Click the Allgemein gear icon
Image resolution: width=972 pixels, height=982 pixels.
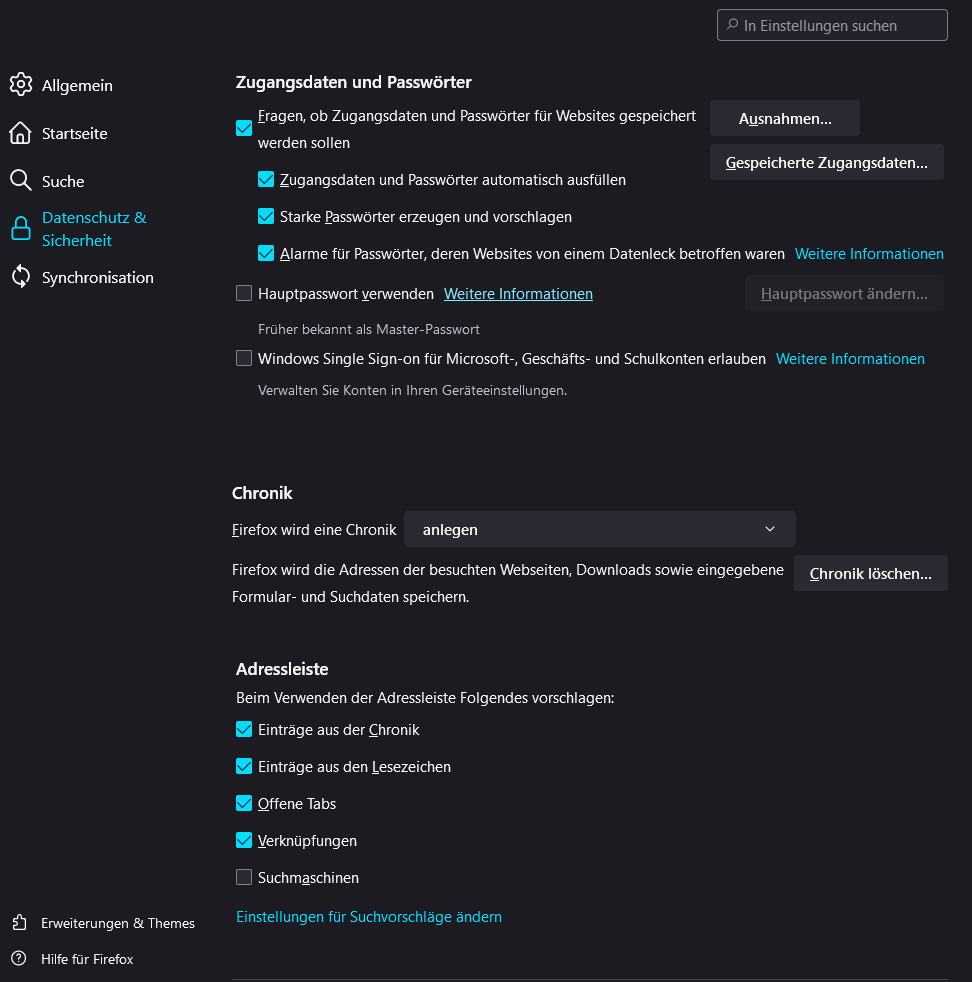tap(21, 85)
